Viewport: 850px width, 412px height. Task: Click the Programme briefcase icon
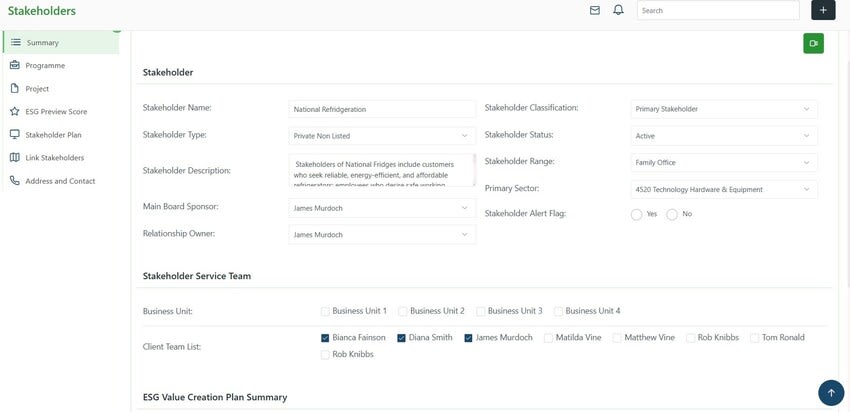(15, 65)
